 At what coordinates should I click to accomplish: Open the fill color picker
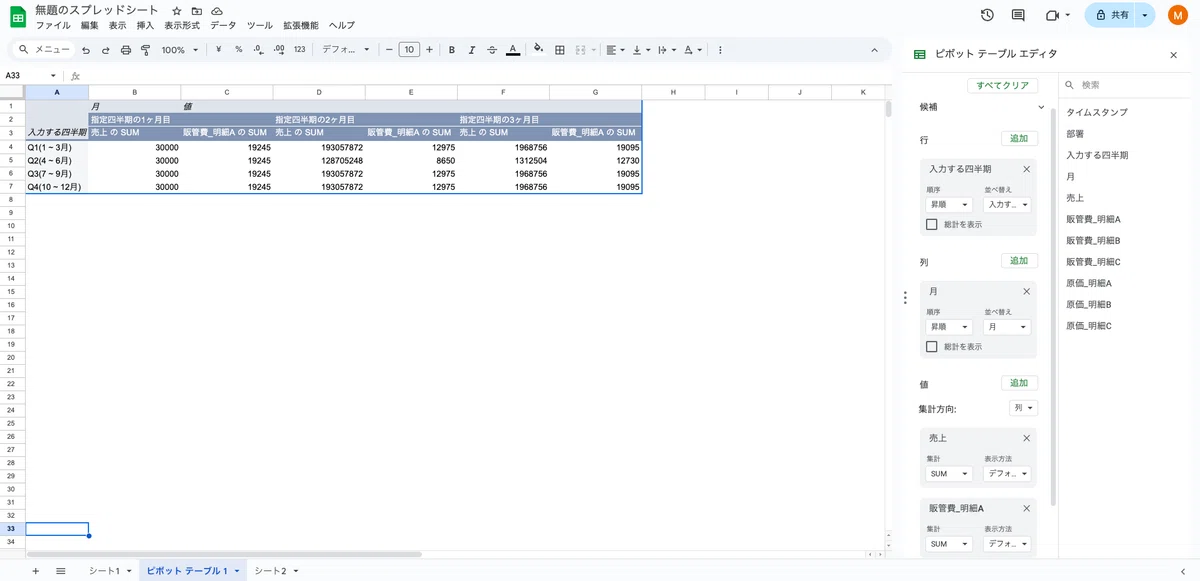[x=539, y=49]
